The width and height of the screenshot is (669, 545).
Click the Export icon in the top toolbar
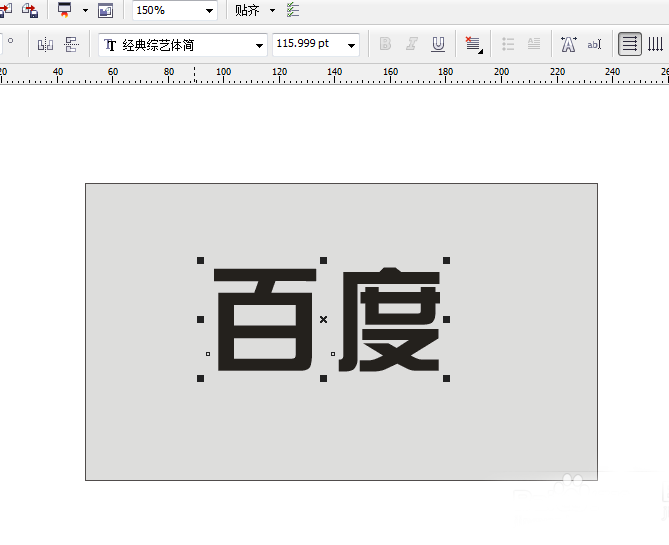(x=30, y=10)
